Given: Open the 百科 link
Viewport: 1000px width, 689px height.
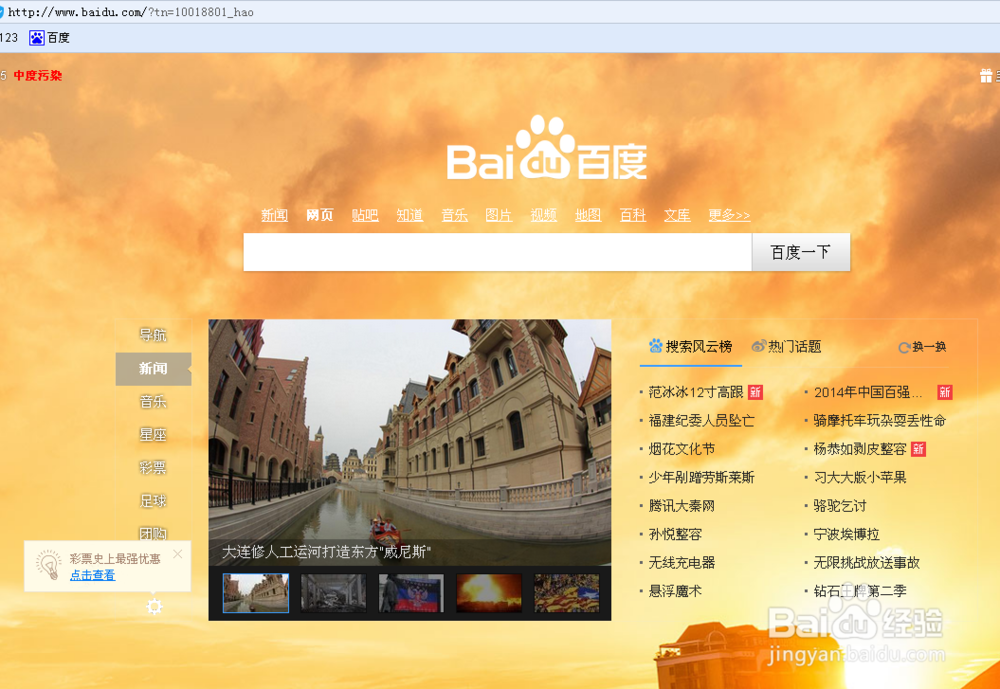Looking at the screenshot, I should (x=633, y=216).
